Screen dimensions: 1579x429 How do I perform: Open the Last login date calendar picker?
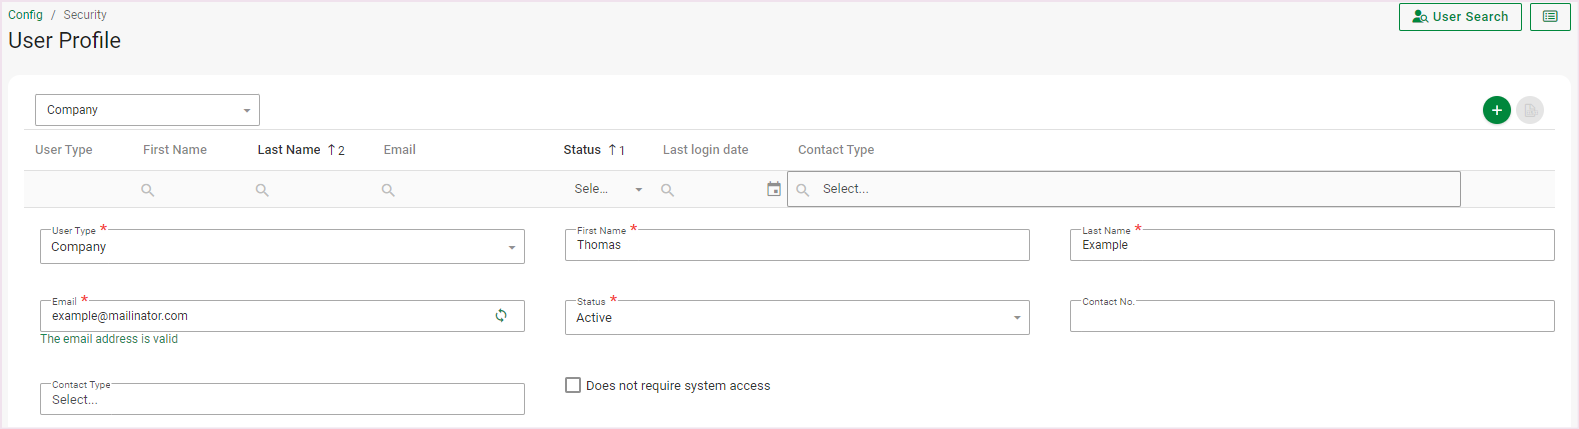(773, 189)
